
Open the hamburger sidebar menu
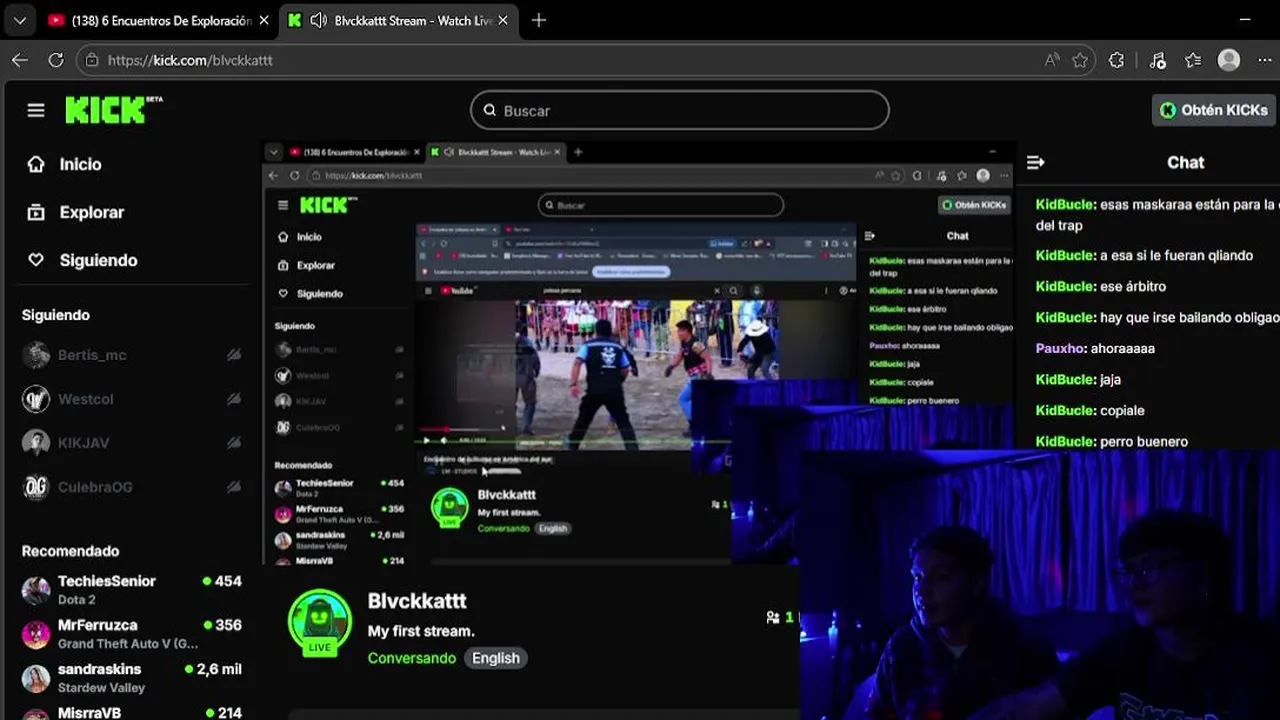pyautogui.click(x=36, y=110)
